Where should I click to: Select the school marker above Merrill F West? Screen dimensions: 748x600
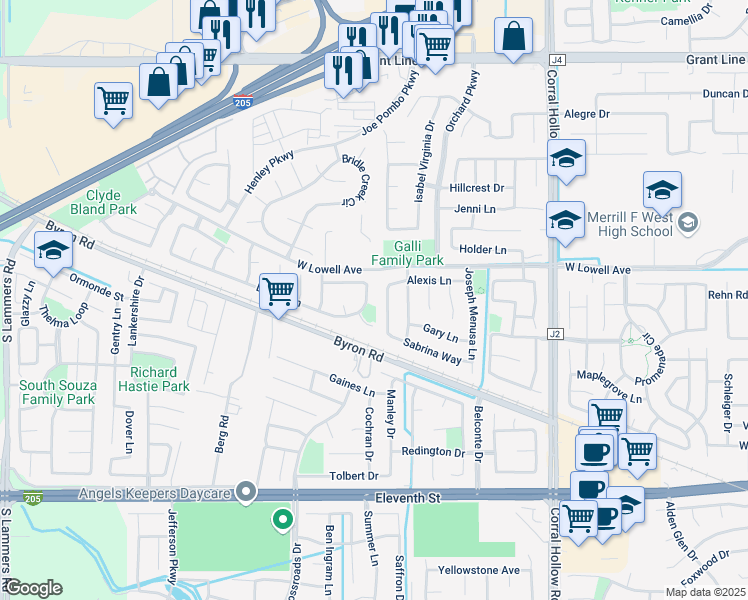pyautogui.click(x=662, y=192)
